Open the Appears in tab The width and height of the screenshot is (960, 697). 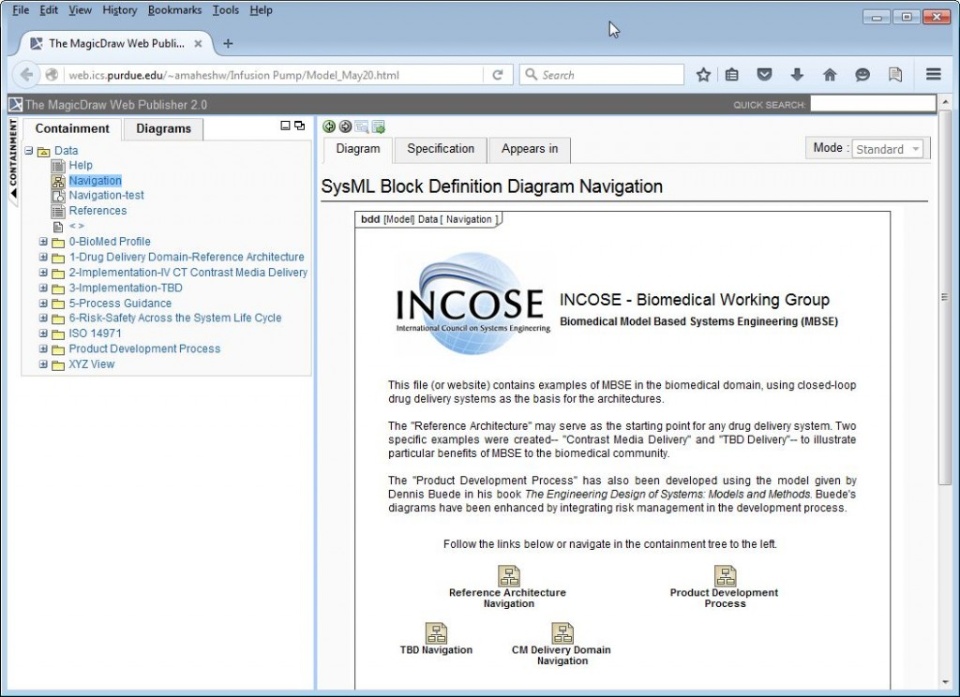tap(530, 149)
